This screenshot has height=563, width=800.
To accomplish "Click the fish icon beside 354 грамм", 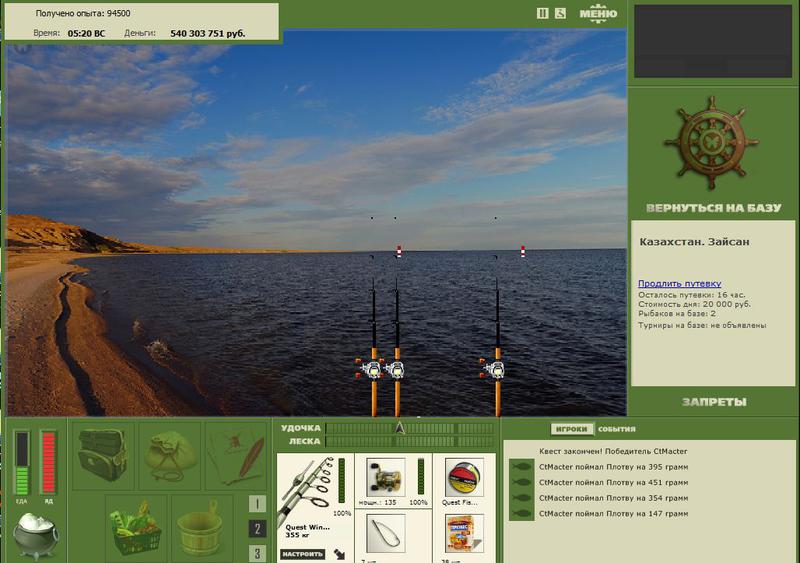I will 521,498.
